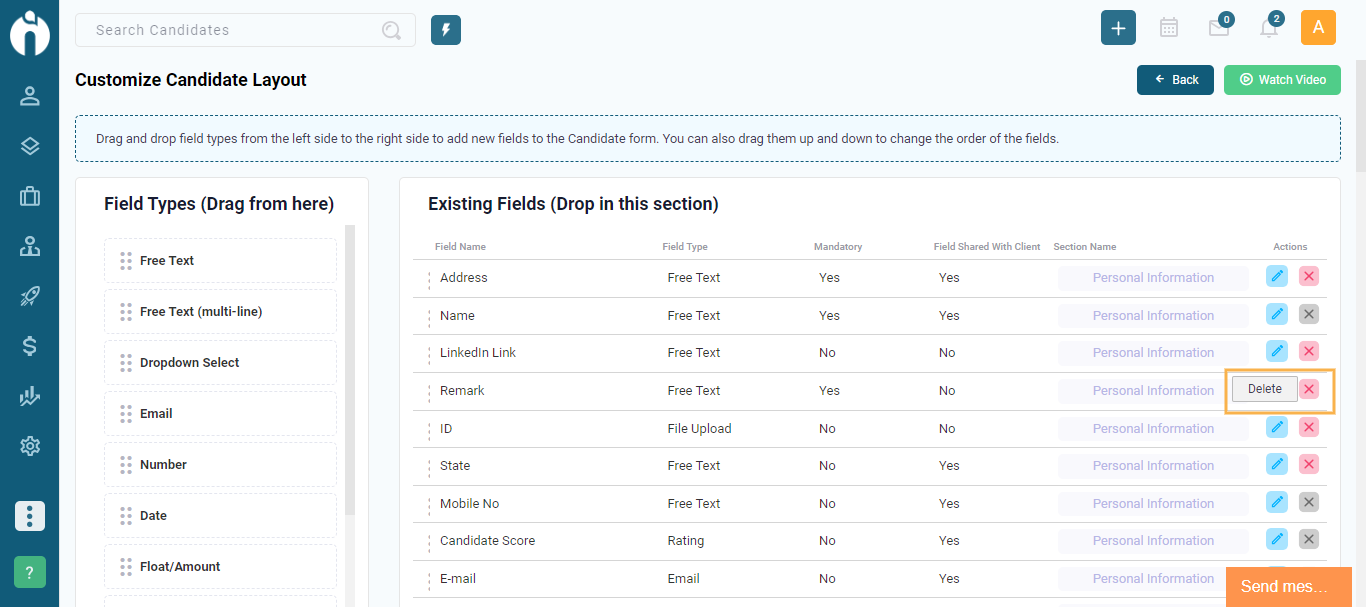Open the analytics chart icon in sidebar
1366x607 pixels.
tap(30, 396)
